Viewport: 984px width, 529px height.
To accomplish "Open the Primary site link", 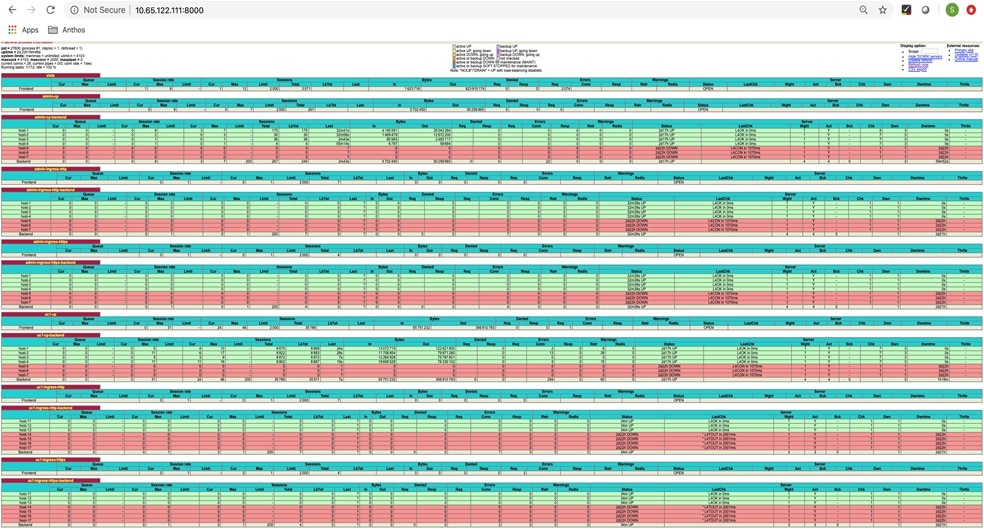I will (x=965, y=50).
